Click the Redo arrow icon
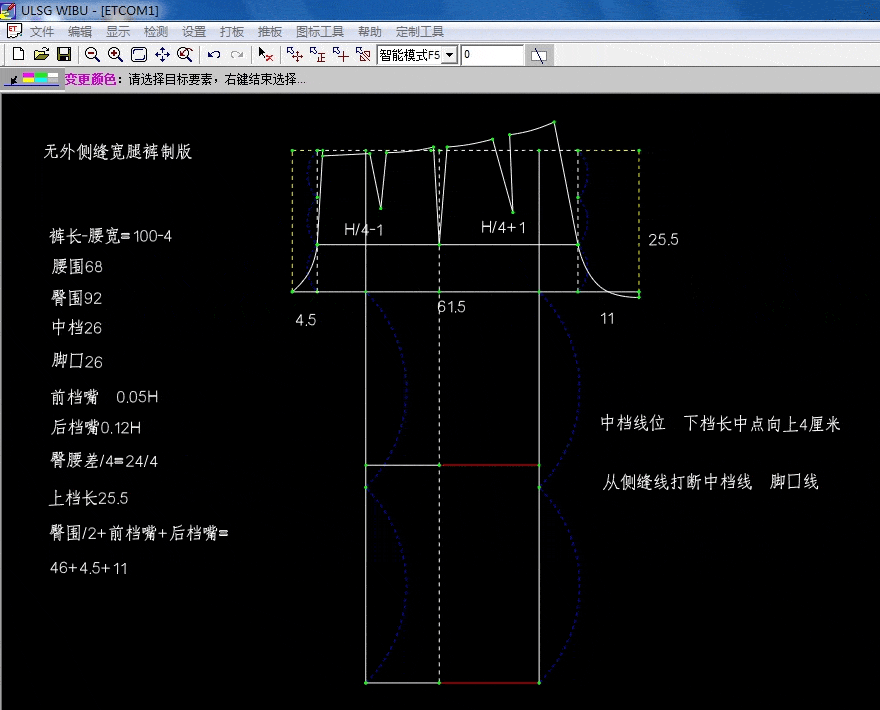 coord(237,54)
